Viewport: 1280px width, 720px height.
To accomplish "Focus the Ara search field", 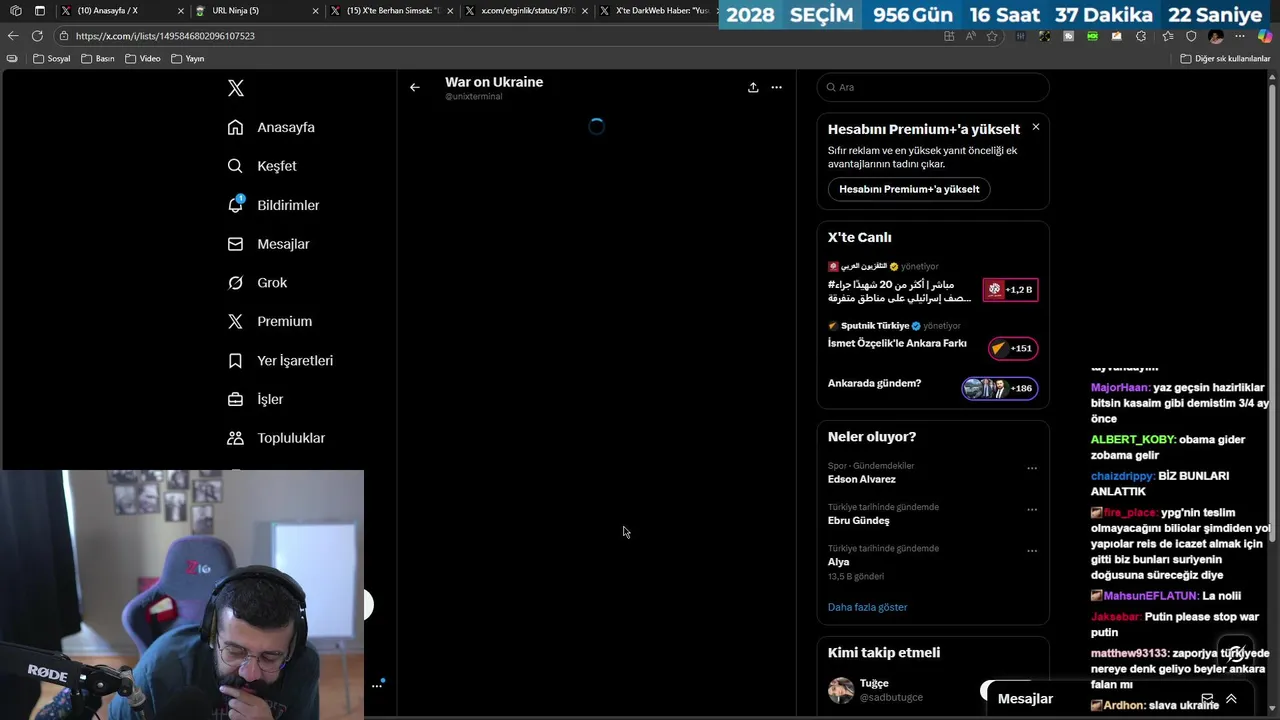I will click(x=933, y=87).
